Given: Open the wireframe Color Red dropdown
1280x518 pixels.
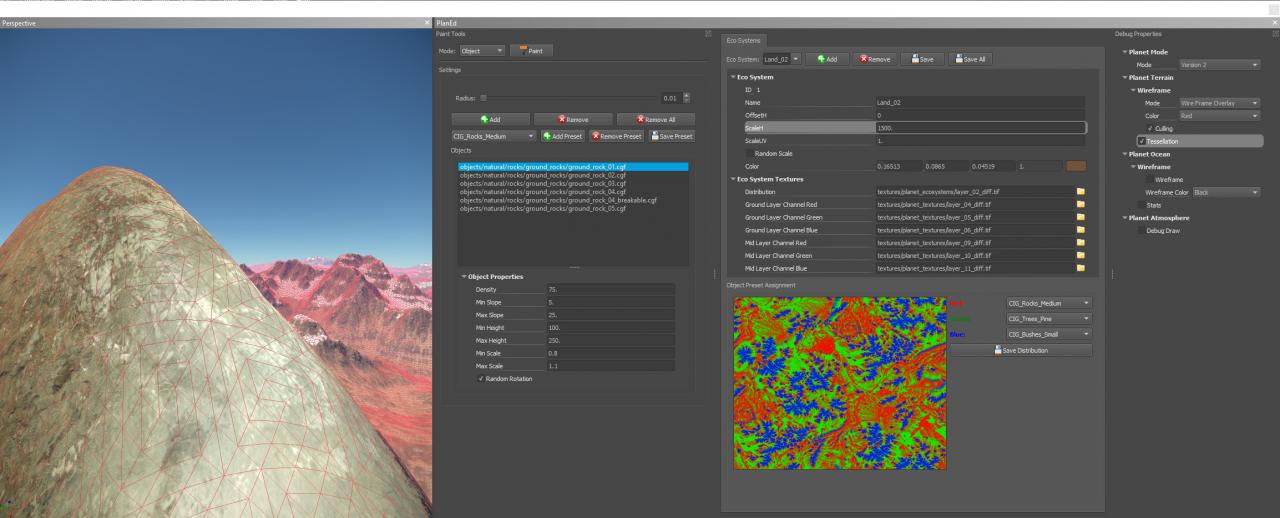Looking at the screenshot, I should click(1220, 115).
